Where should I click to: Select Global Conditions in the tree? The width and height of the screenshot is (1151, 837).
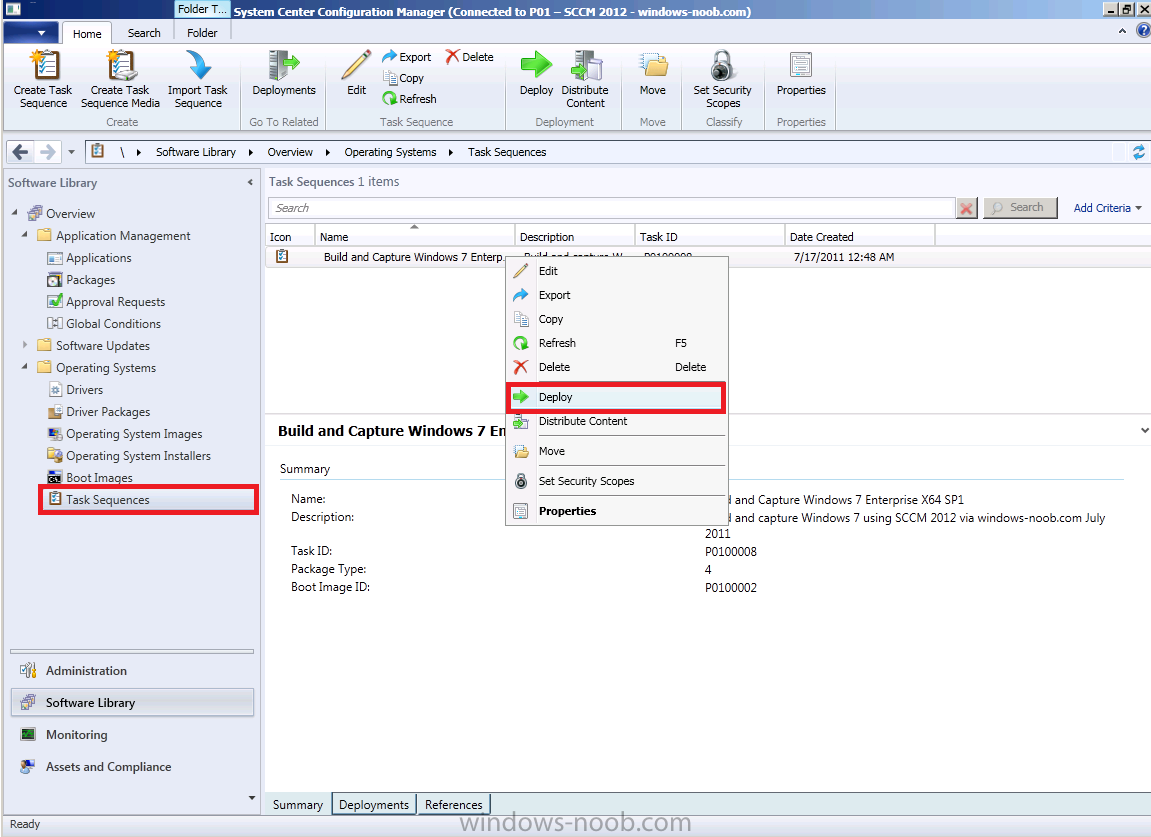click(x=104, y=324)
